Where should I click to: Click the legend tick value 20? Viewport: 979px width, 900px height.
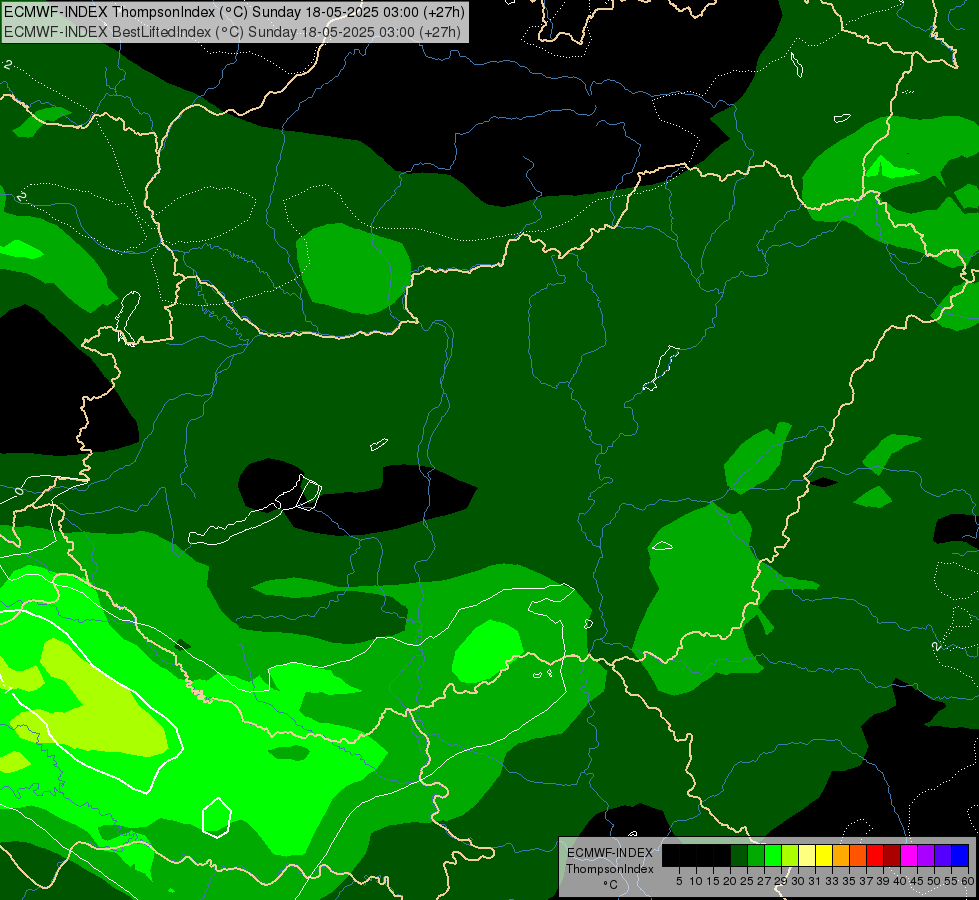[x=730, y=881]
